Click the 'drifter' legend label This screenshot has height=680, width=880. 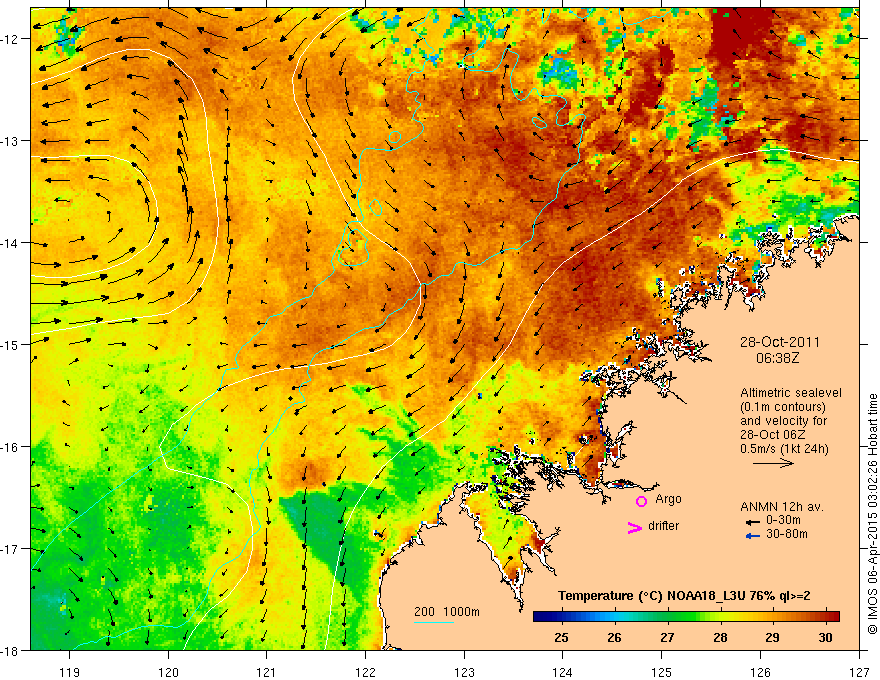(x=663, y=526)
